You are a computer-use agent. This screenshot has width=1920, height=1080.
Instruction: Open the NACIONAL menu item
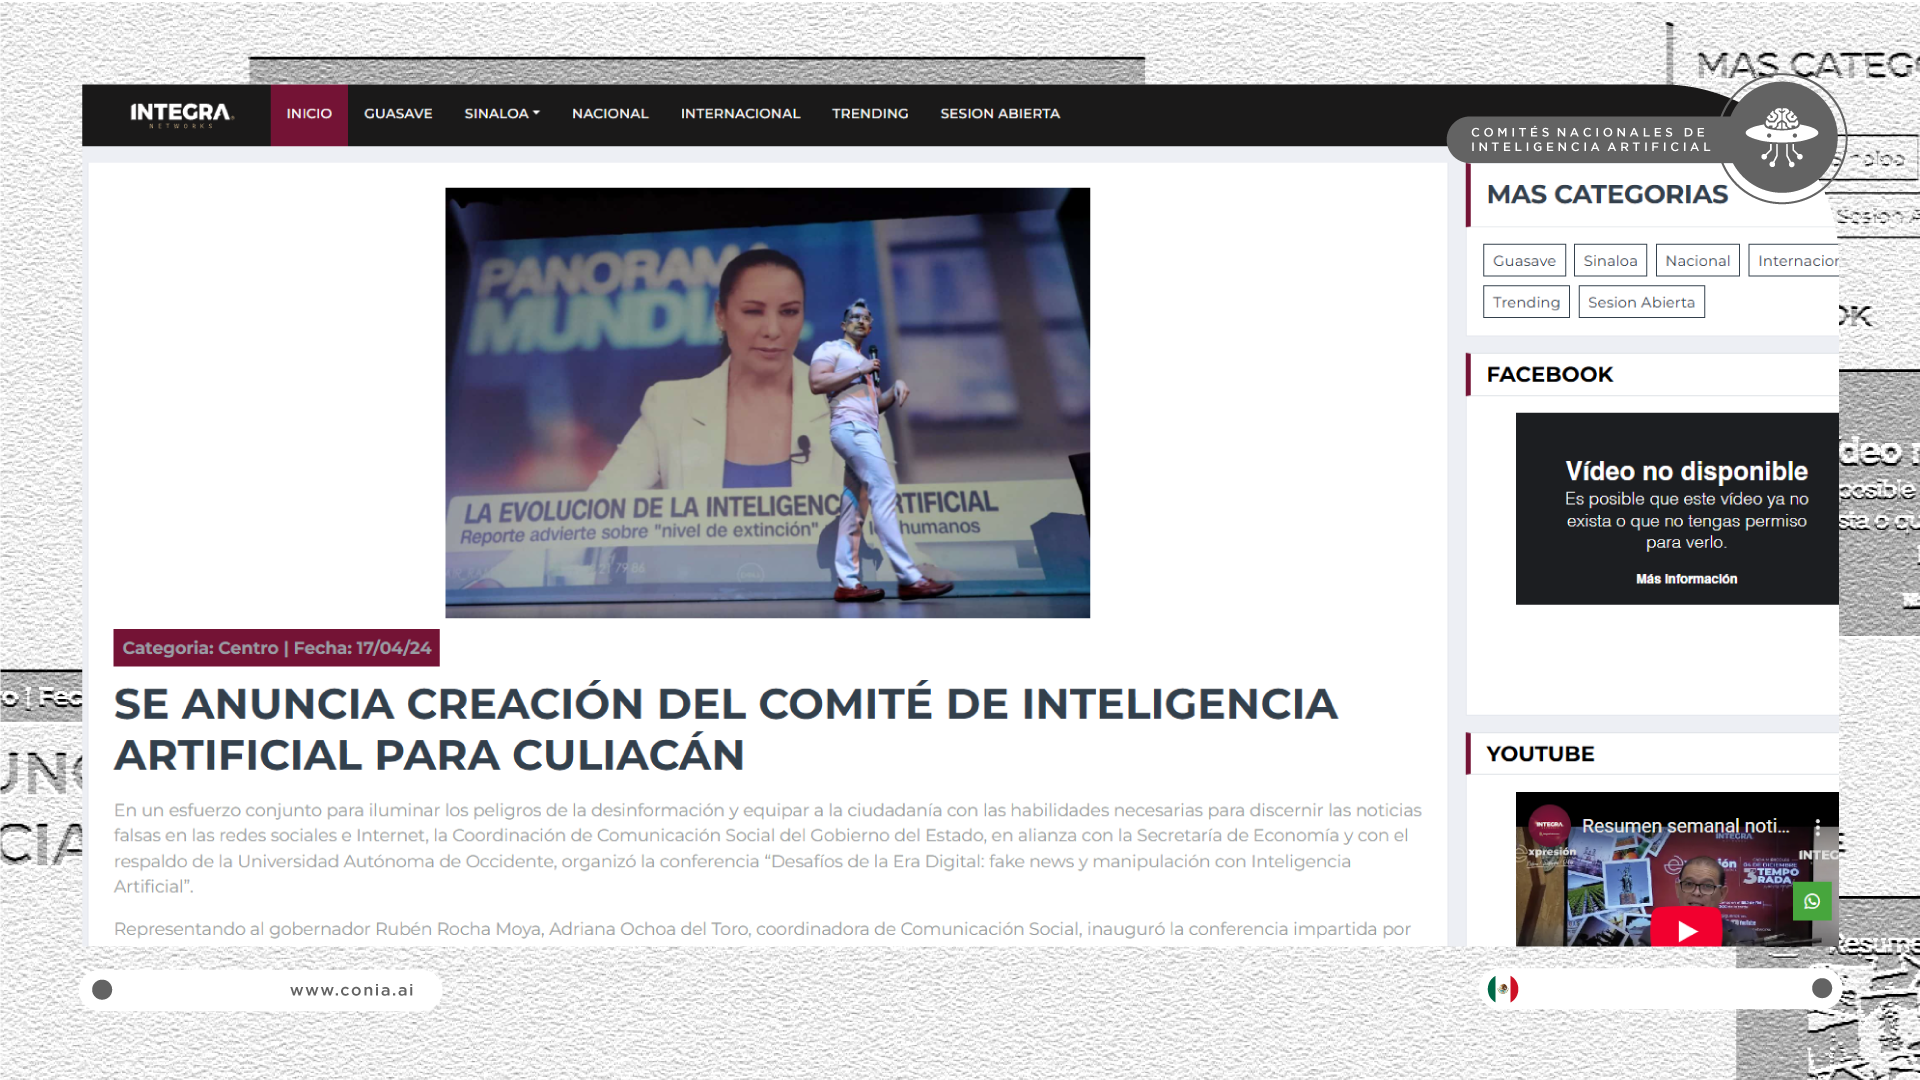610,114
